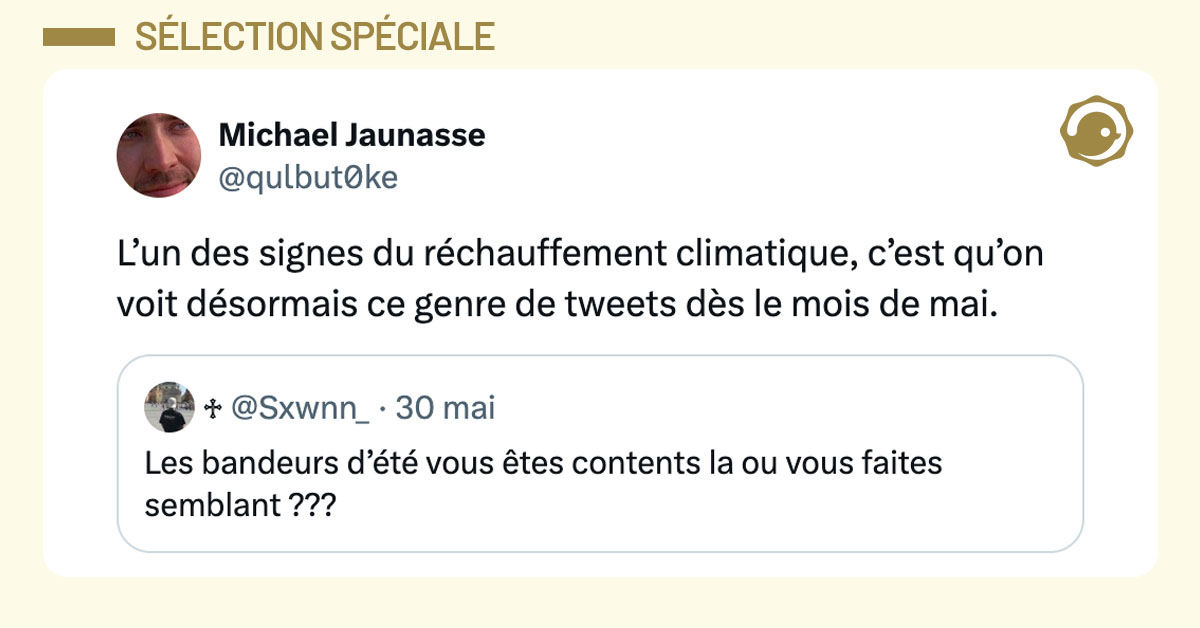This screenshot has height=628, width=1200.
Task: Open the quoted tweet card
Action: [x=600, y=528]
